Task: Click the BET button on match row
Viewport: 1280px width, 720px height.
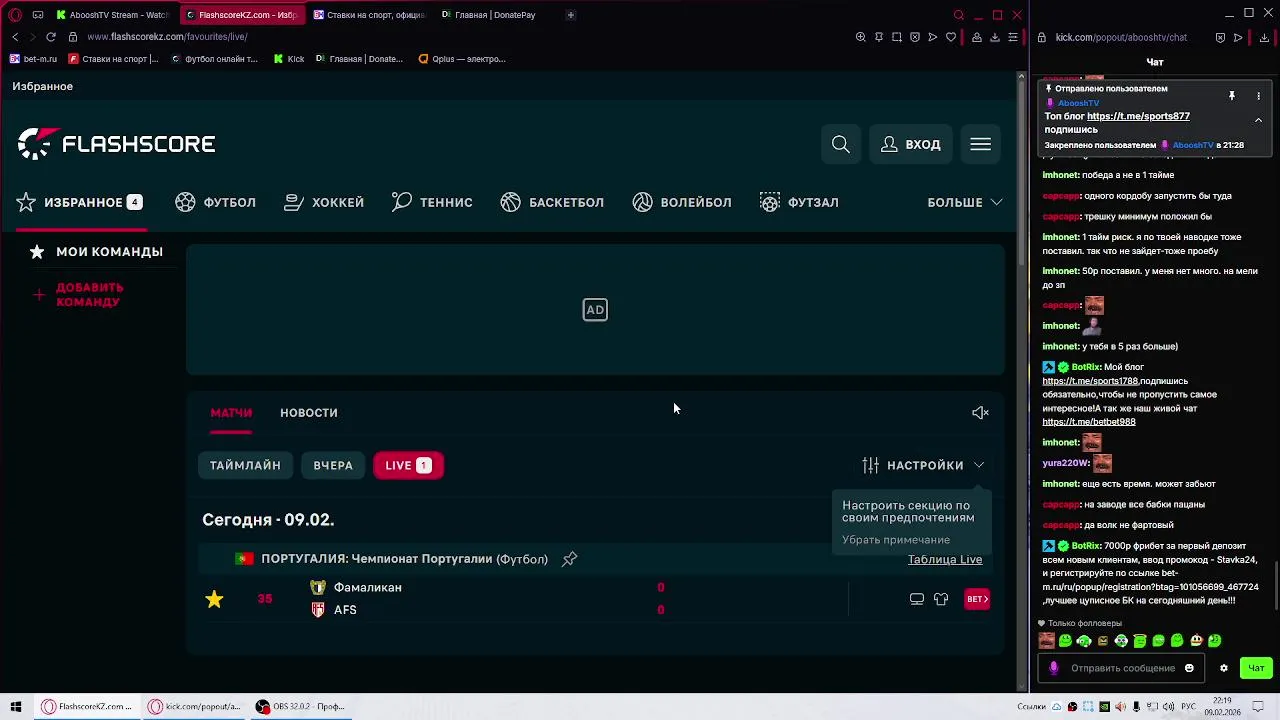Action: [977, 599]
